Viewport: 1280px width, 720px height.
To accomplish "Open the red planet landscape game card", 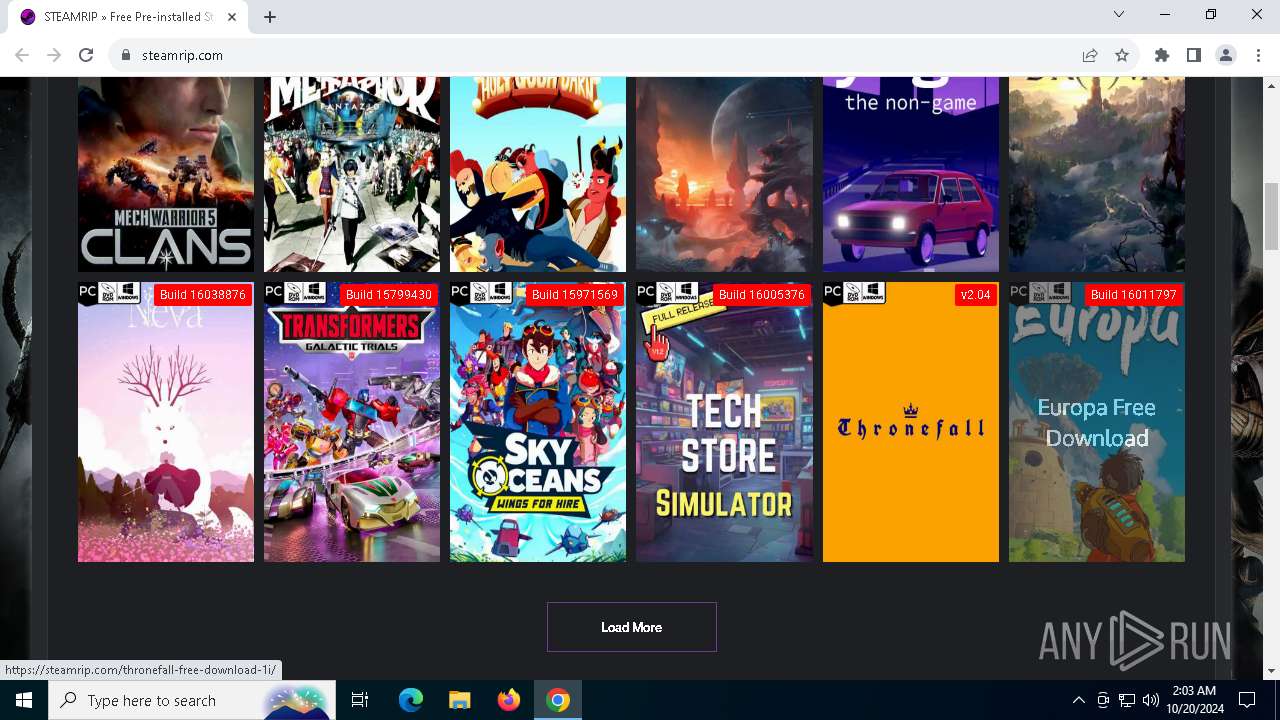I will 724,174.
